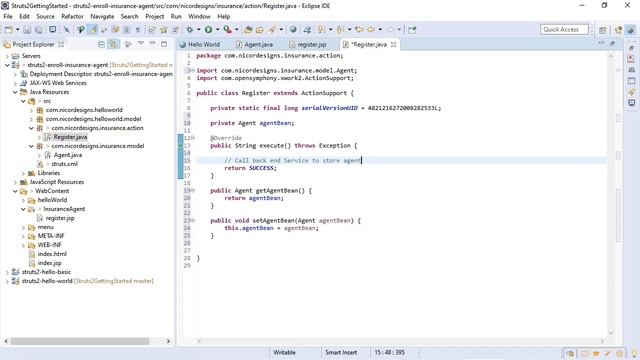The width and height of the screenshot is (640, 360).
Task: Toggle Link with Editor in Project Explorer
Action: 113,44
